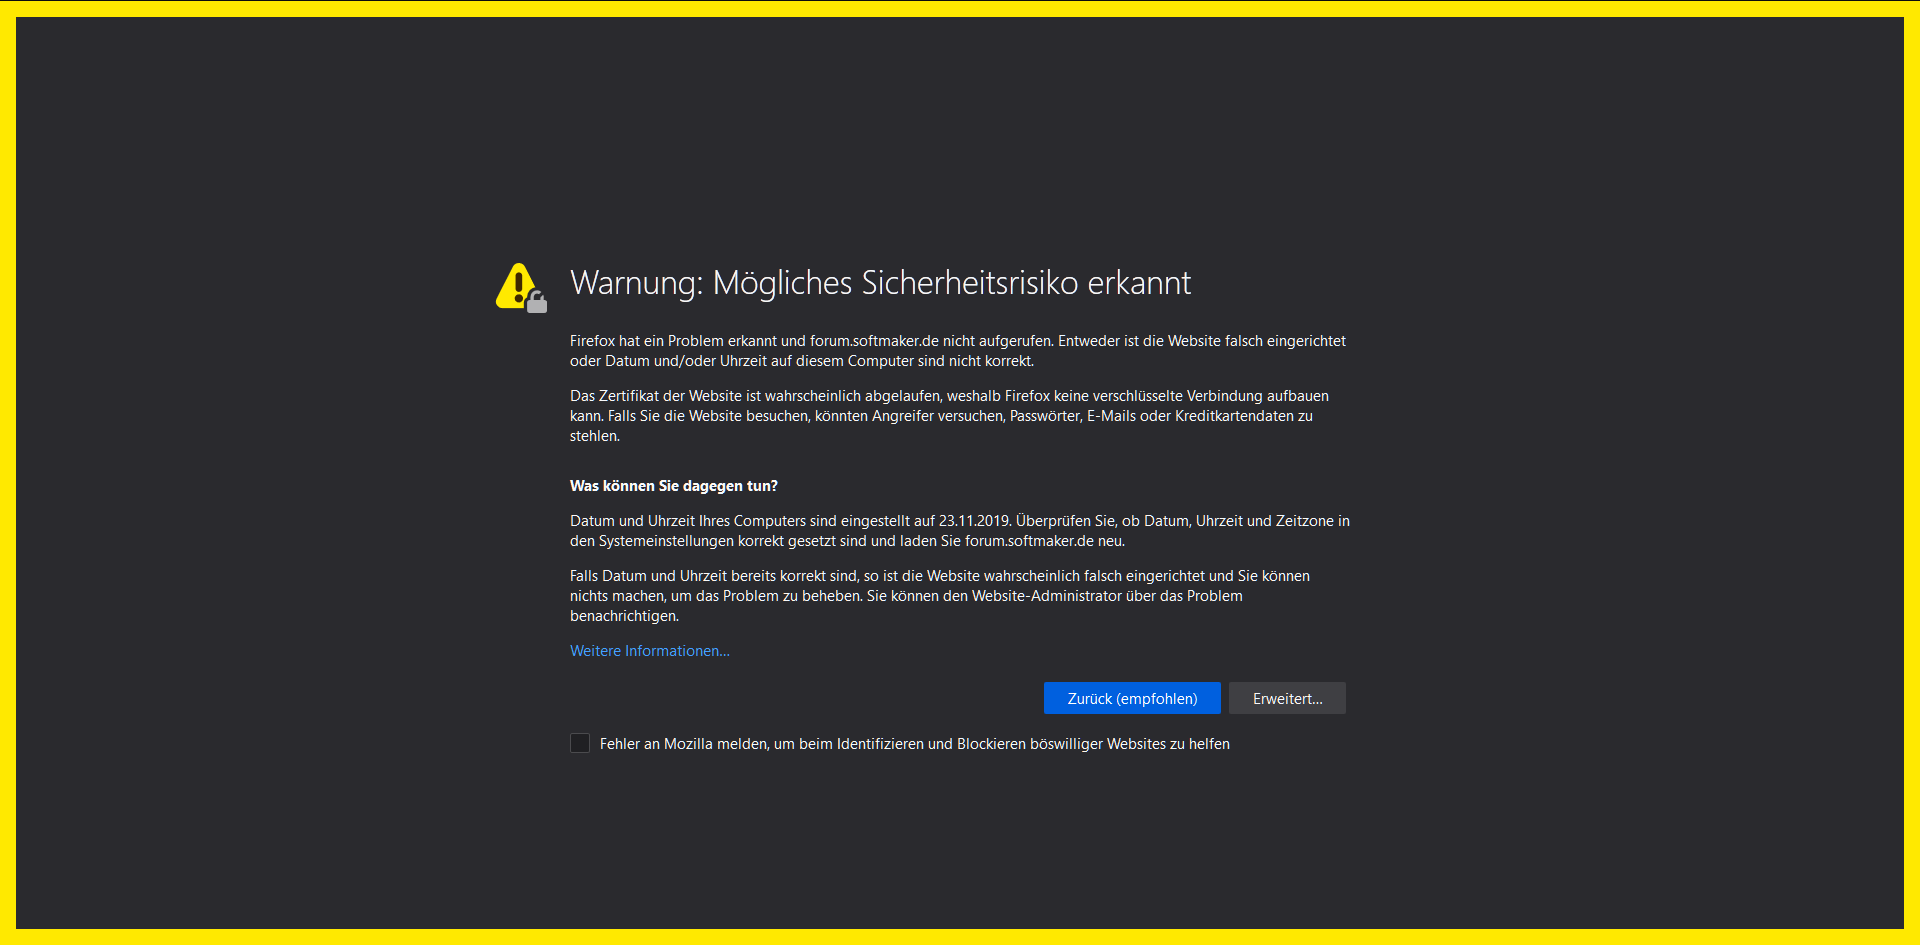Click the Zurück (empfohlen) button
The width and height of the screenshot is (1920, 945).
pyautogui.click(x=1132, y=698)
